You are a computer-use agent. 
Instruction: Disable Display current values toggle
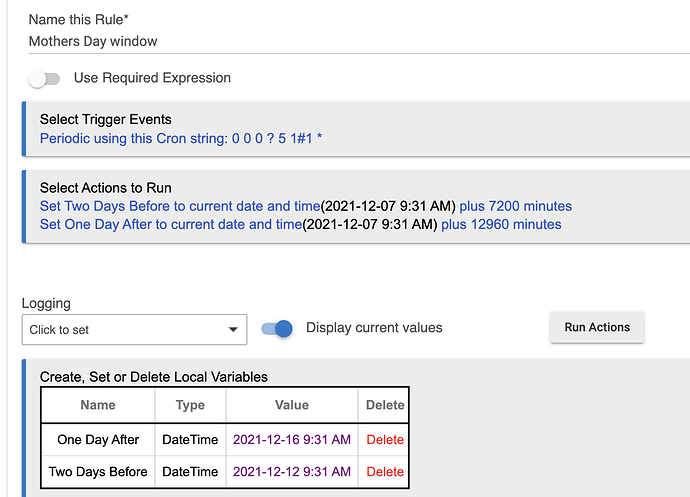[x=277, y=328]
